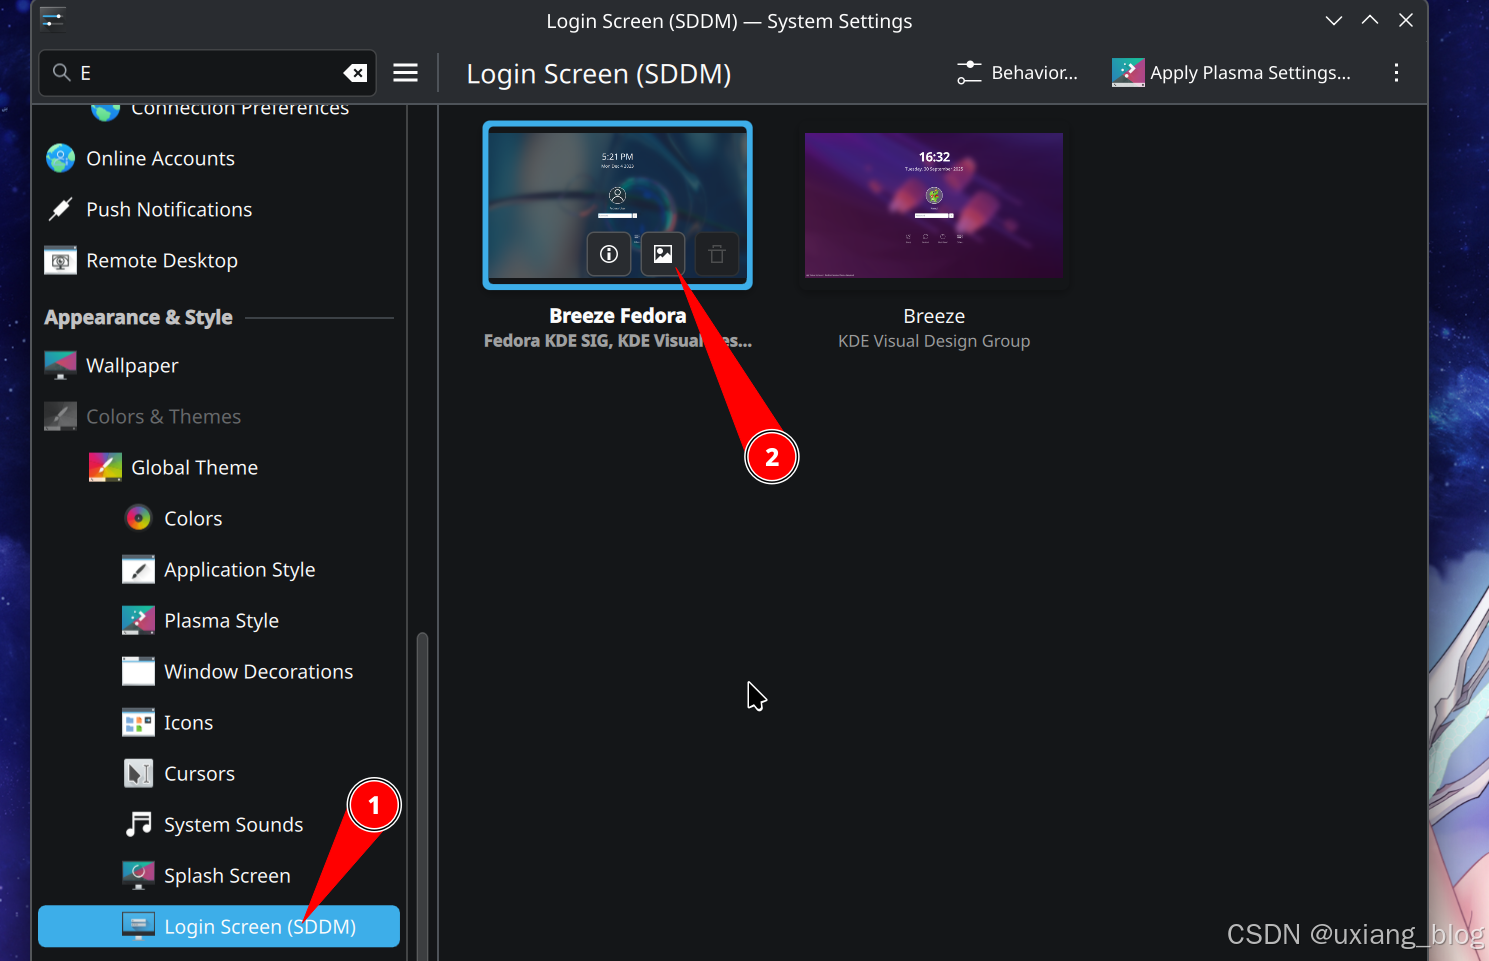Click the Login Screen (SDDM) page heading

click(599, 74)
